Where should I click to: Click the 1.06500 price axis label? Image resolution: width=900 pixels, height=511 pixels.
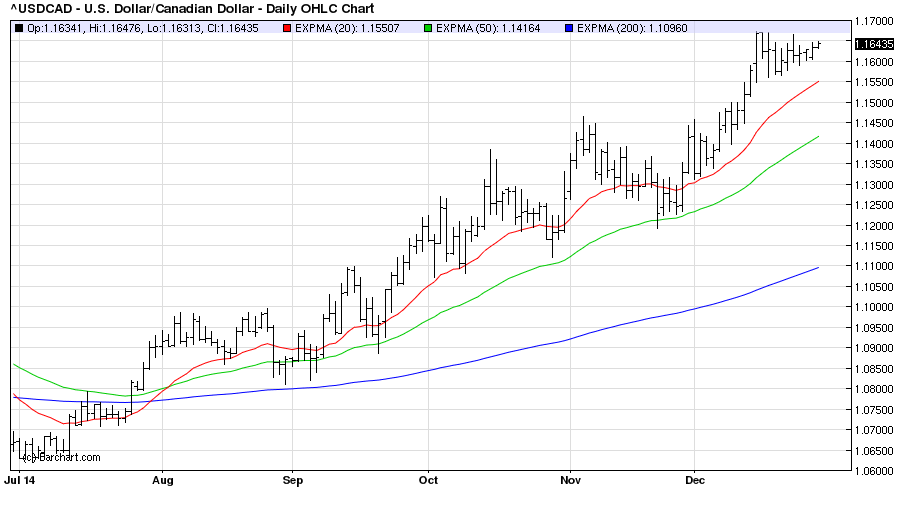click(874, 451)
